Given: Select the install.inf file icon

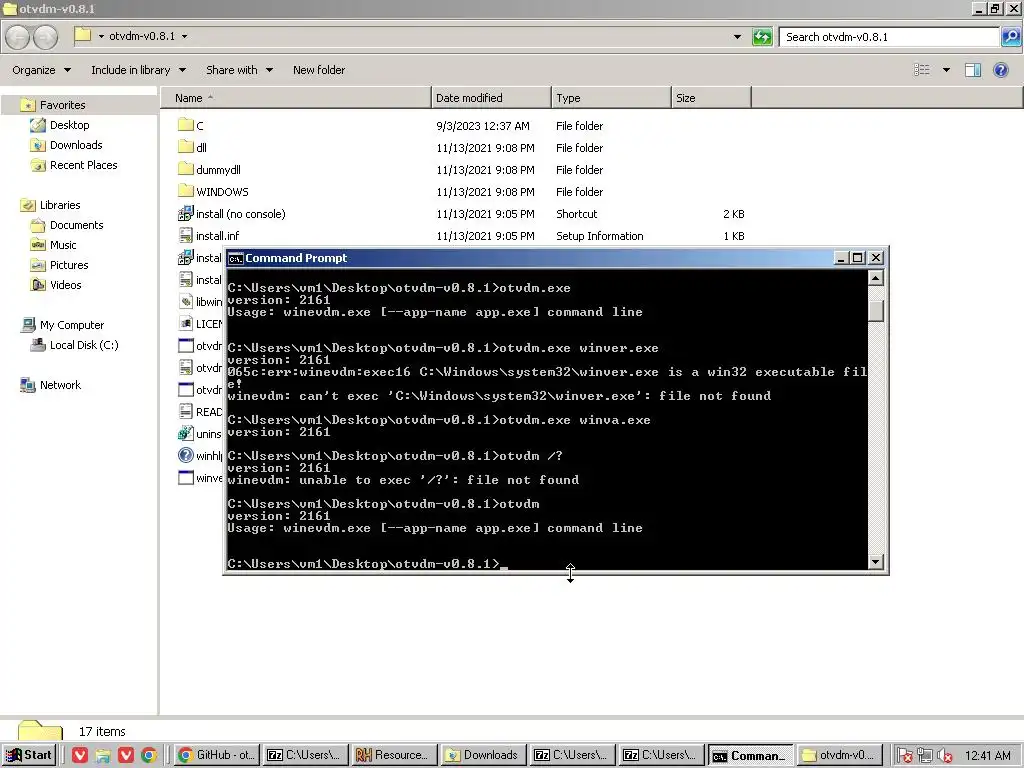Looking at the screenshot, I should pos(185,236).
